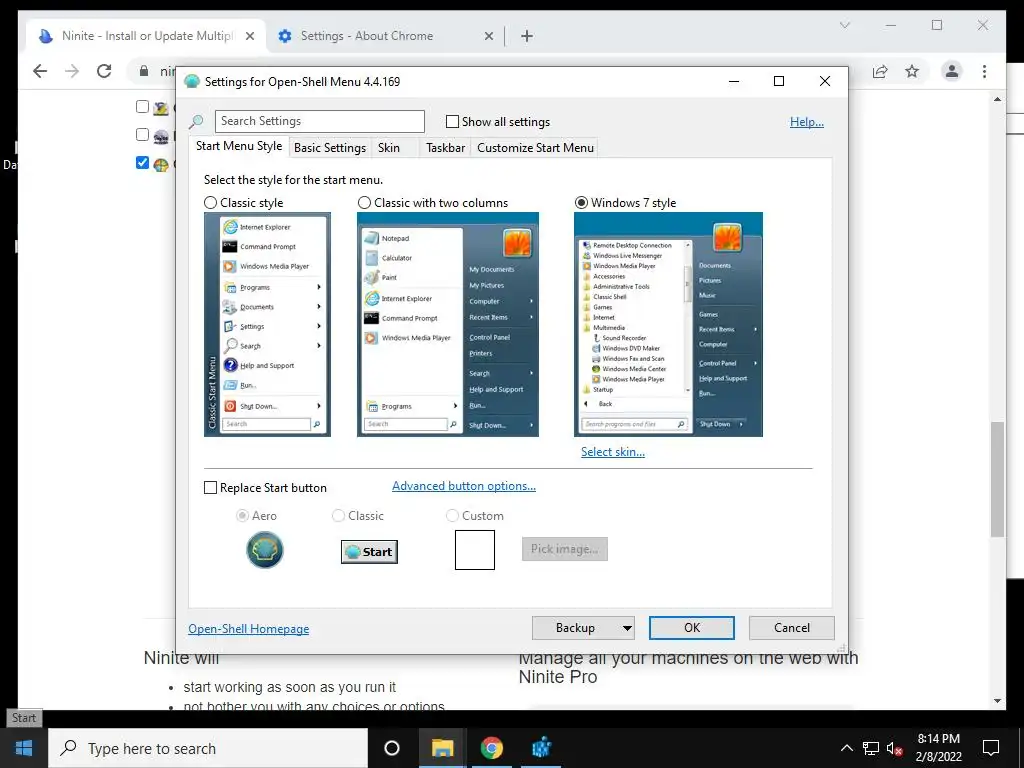Open Advanced button options... link
Viewport: 1024px width, 768px height.
point(464,486)
